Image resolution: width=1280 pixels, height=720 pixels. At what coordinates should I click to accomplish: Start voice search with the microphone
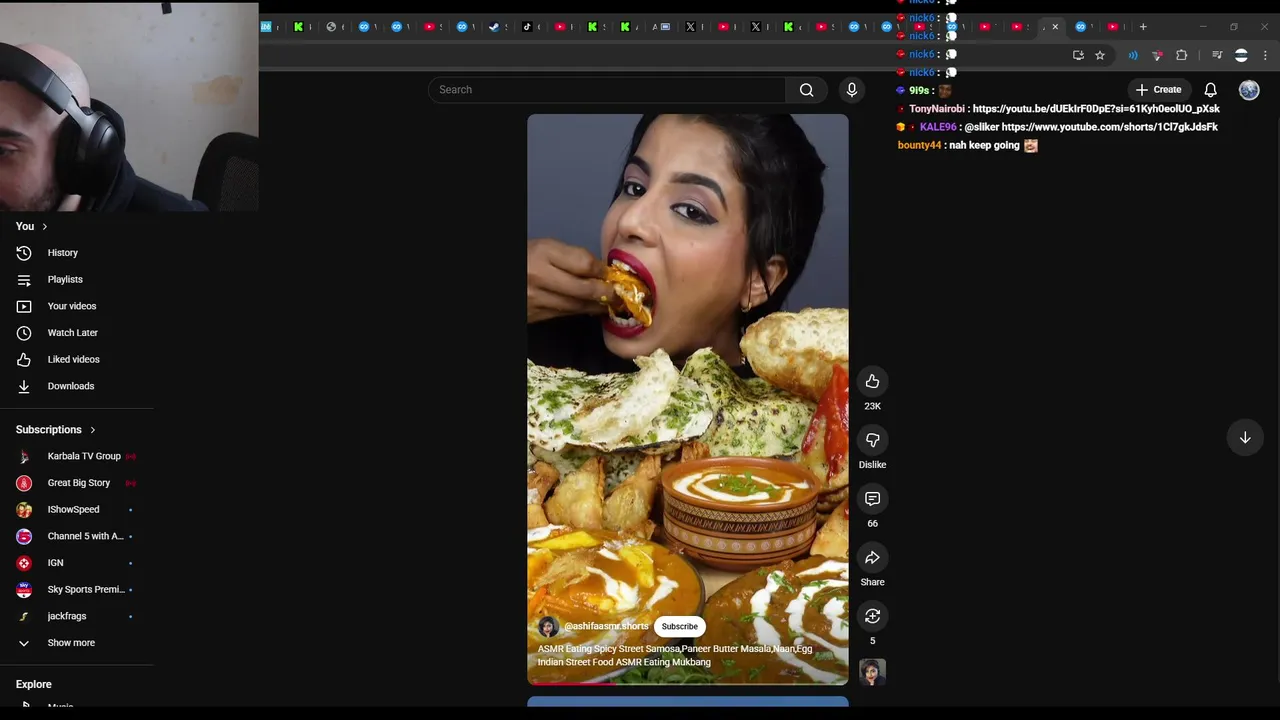852,90
